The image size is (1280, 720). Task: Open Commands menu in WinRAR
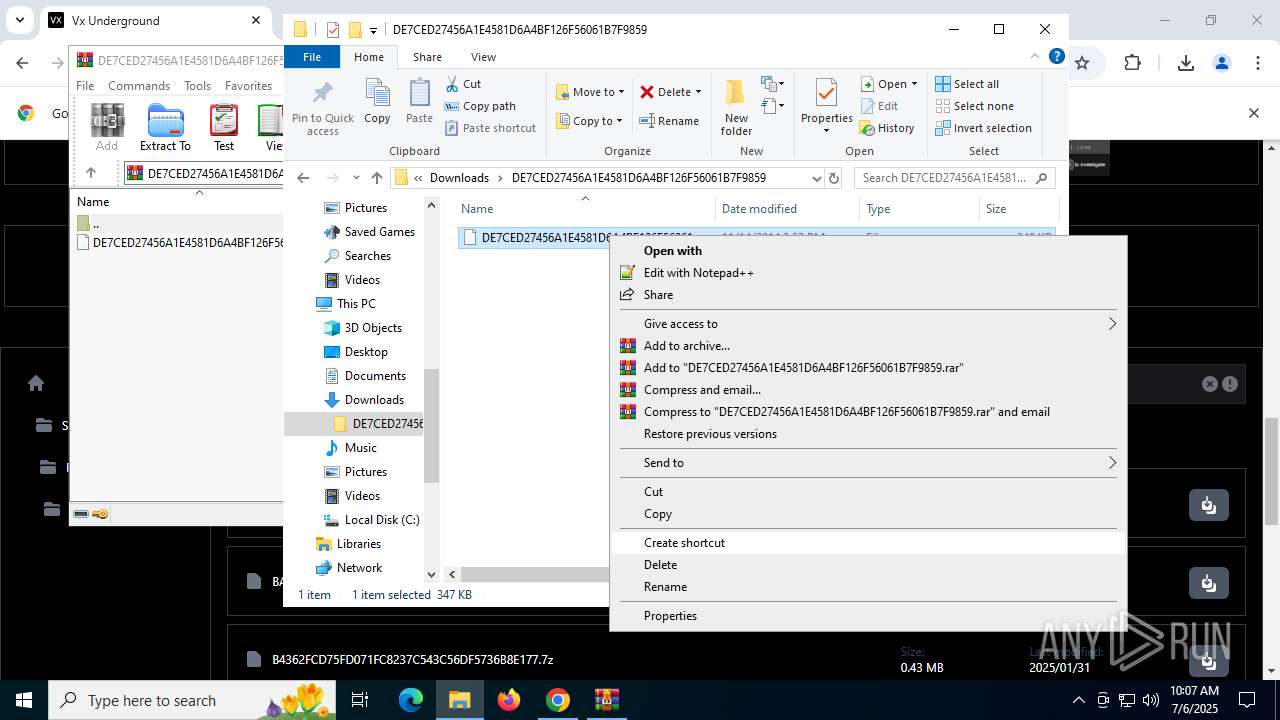[139, 86]
